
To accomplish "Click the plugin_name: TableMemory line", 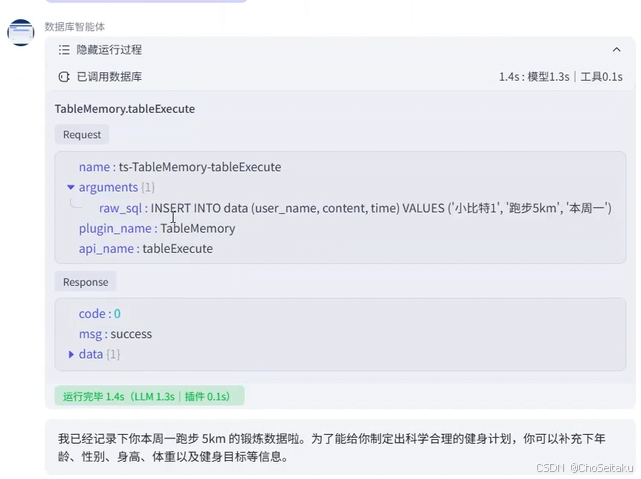I will click(157, 228).
